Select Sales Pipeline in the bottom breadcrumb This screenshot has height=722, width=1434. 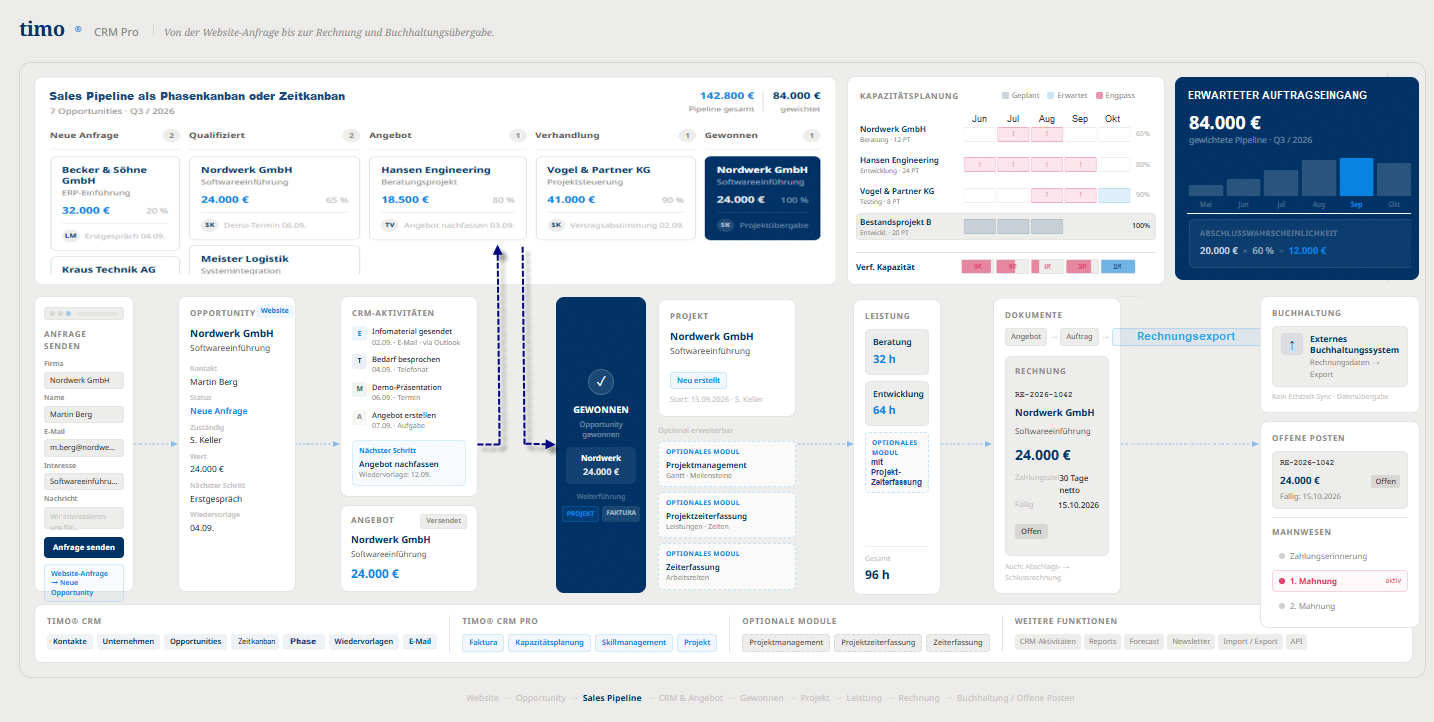[x=612, y=698]
